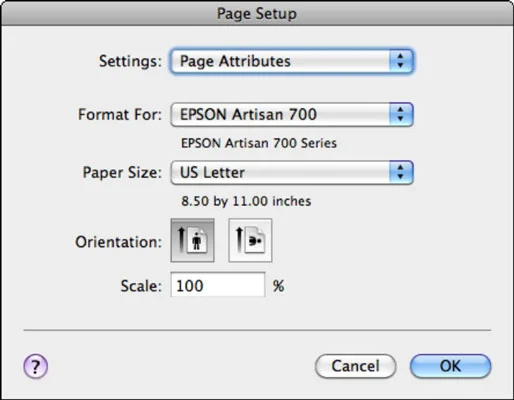
Task: Open the US Letter paper size menu
Action: (292, 172)
